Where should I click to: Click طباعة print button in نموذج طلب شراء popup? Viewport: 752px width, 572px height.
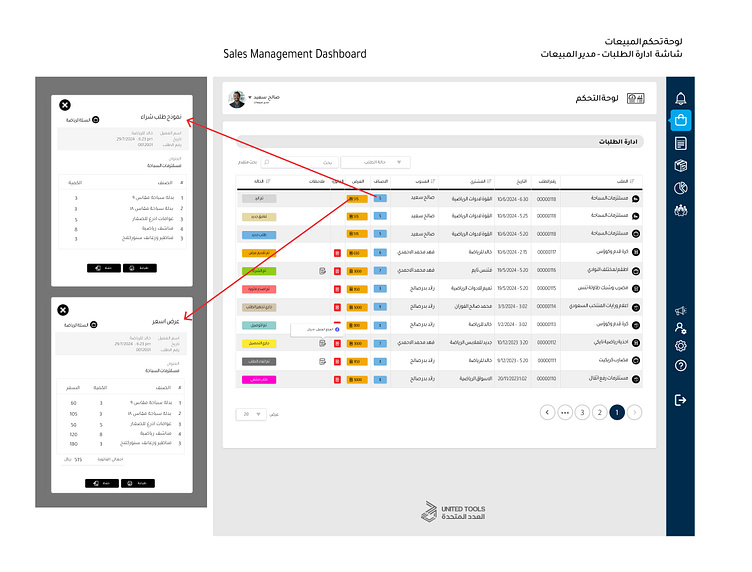(140, 268)
